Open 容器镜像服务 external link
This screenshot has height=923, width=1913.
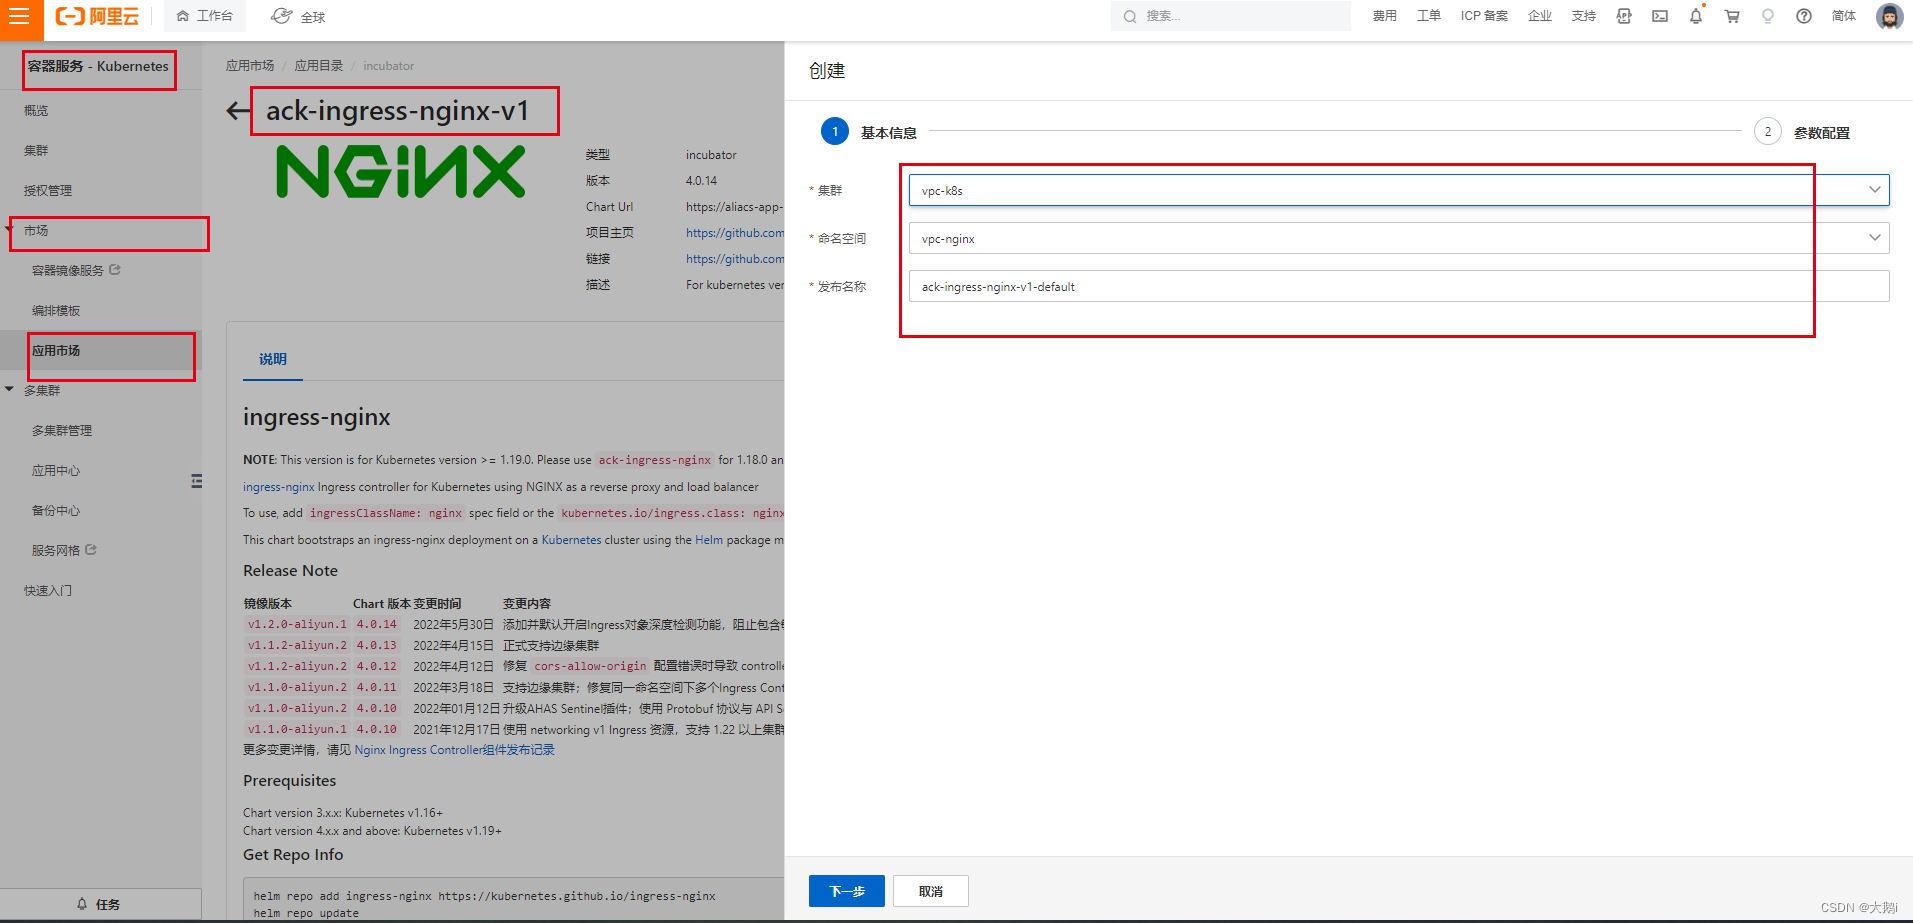(76, 271)
